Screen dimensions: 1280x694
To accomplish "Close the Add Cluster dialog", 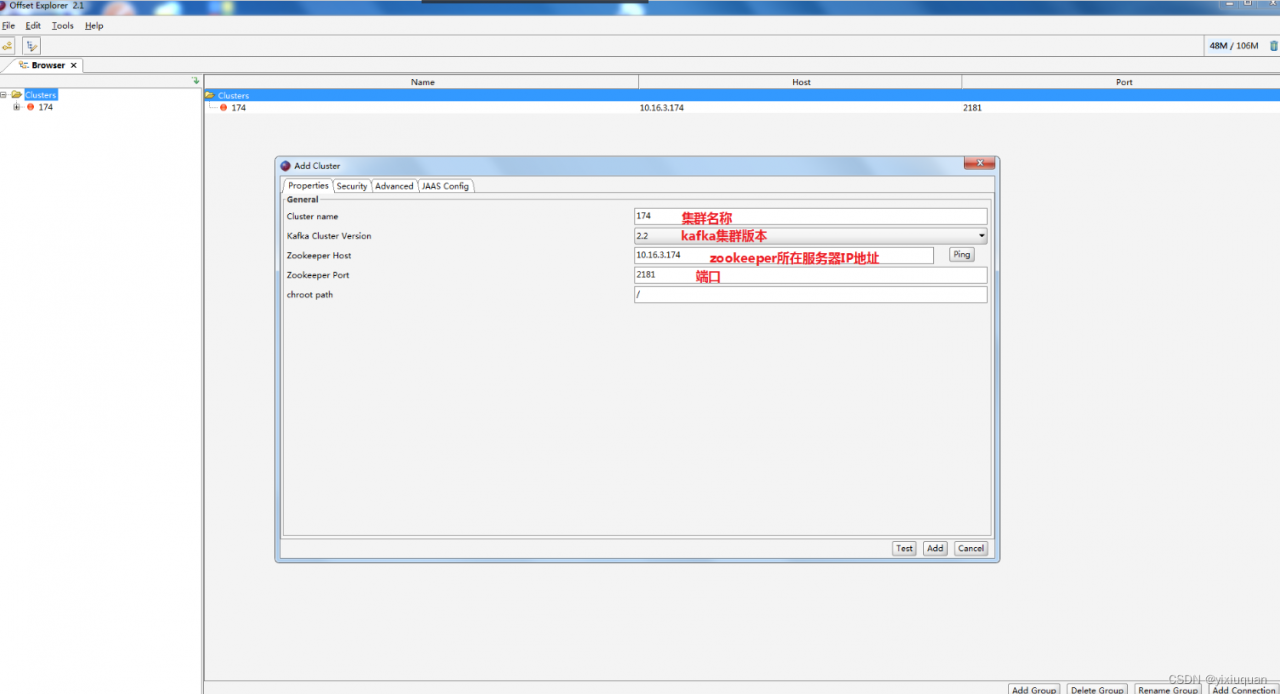I will 980,162.
